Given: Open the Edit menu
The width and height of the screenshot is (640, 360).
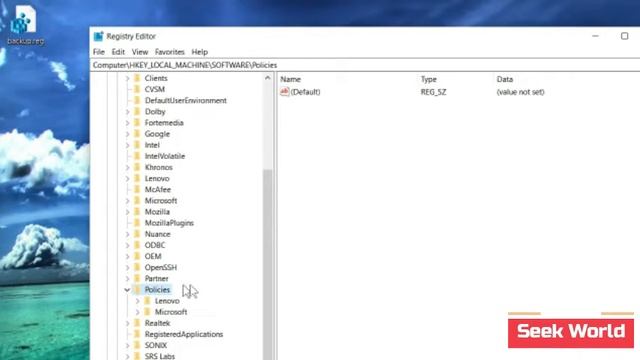Looking at the screenshot, I should (x=118, y=52).
